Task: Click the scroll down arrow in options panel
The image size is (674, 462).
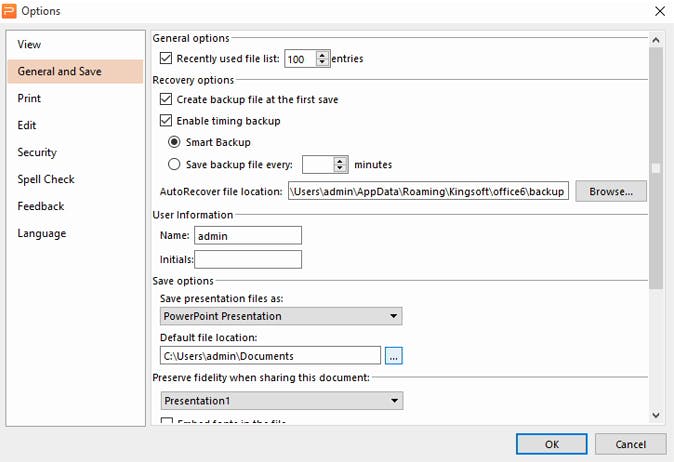Action: [x=656, y=414]
